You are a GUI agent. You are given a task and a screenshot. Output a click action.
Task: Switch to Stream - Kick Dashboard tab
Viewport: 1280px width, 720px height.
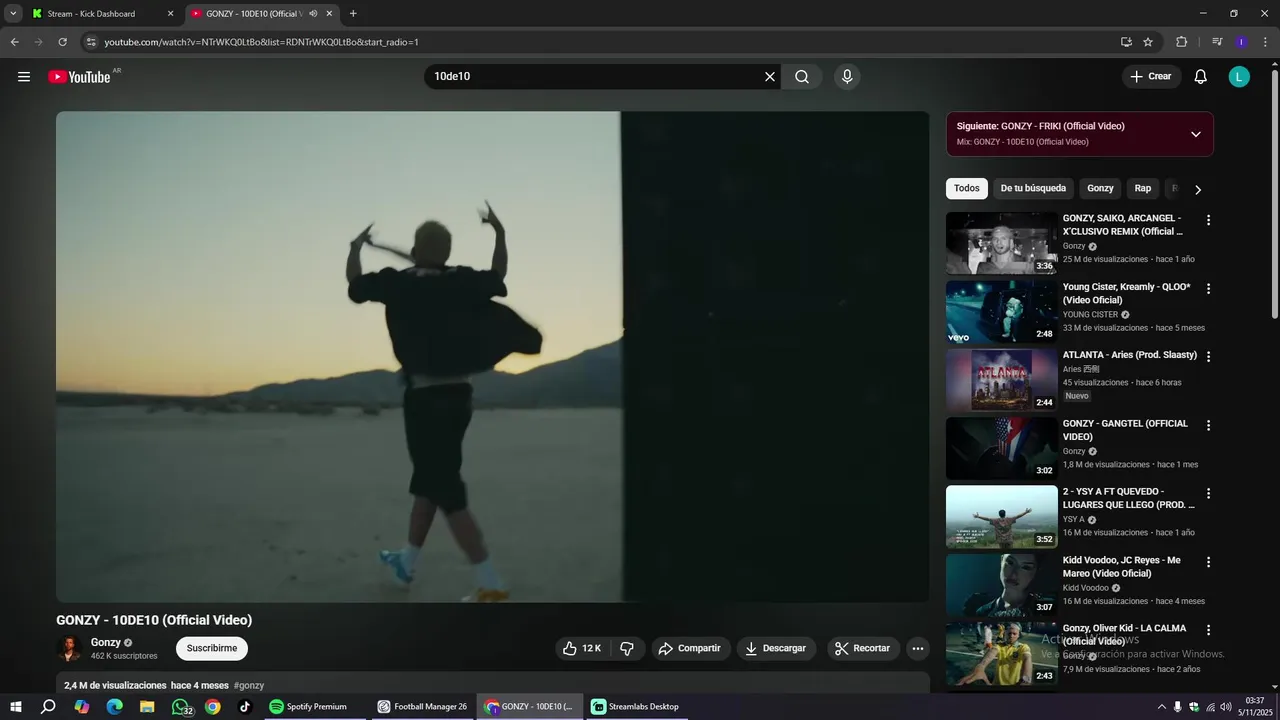[x=102, y=14]
